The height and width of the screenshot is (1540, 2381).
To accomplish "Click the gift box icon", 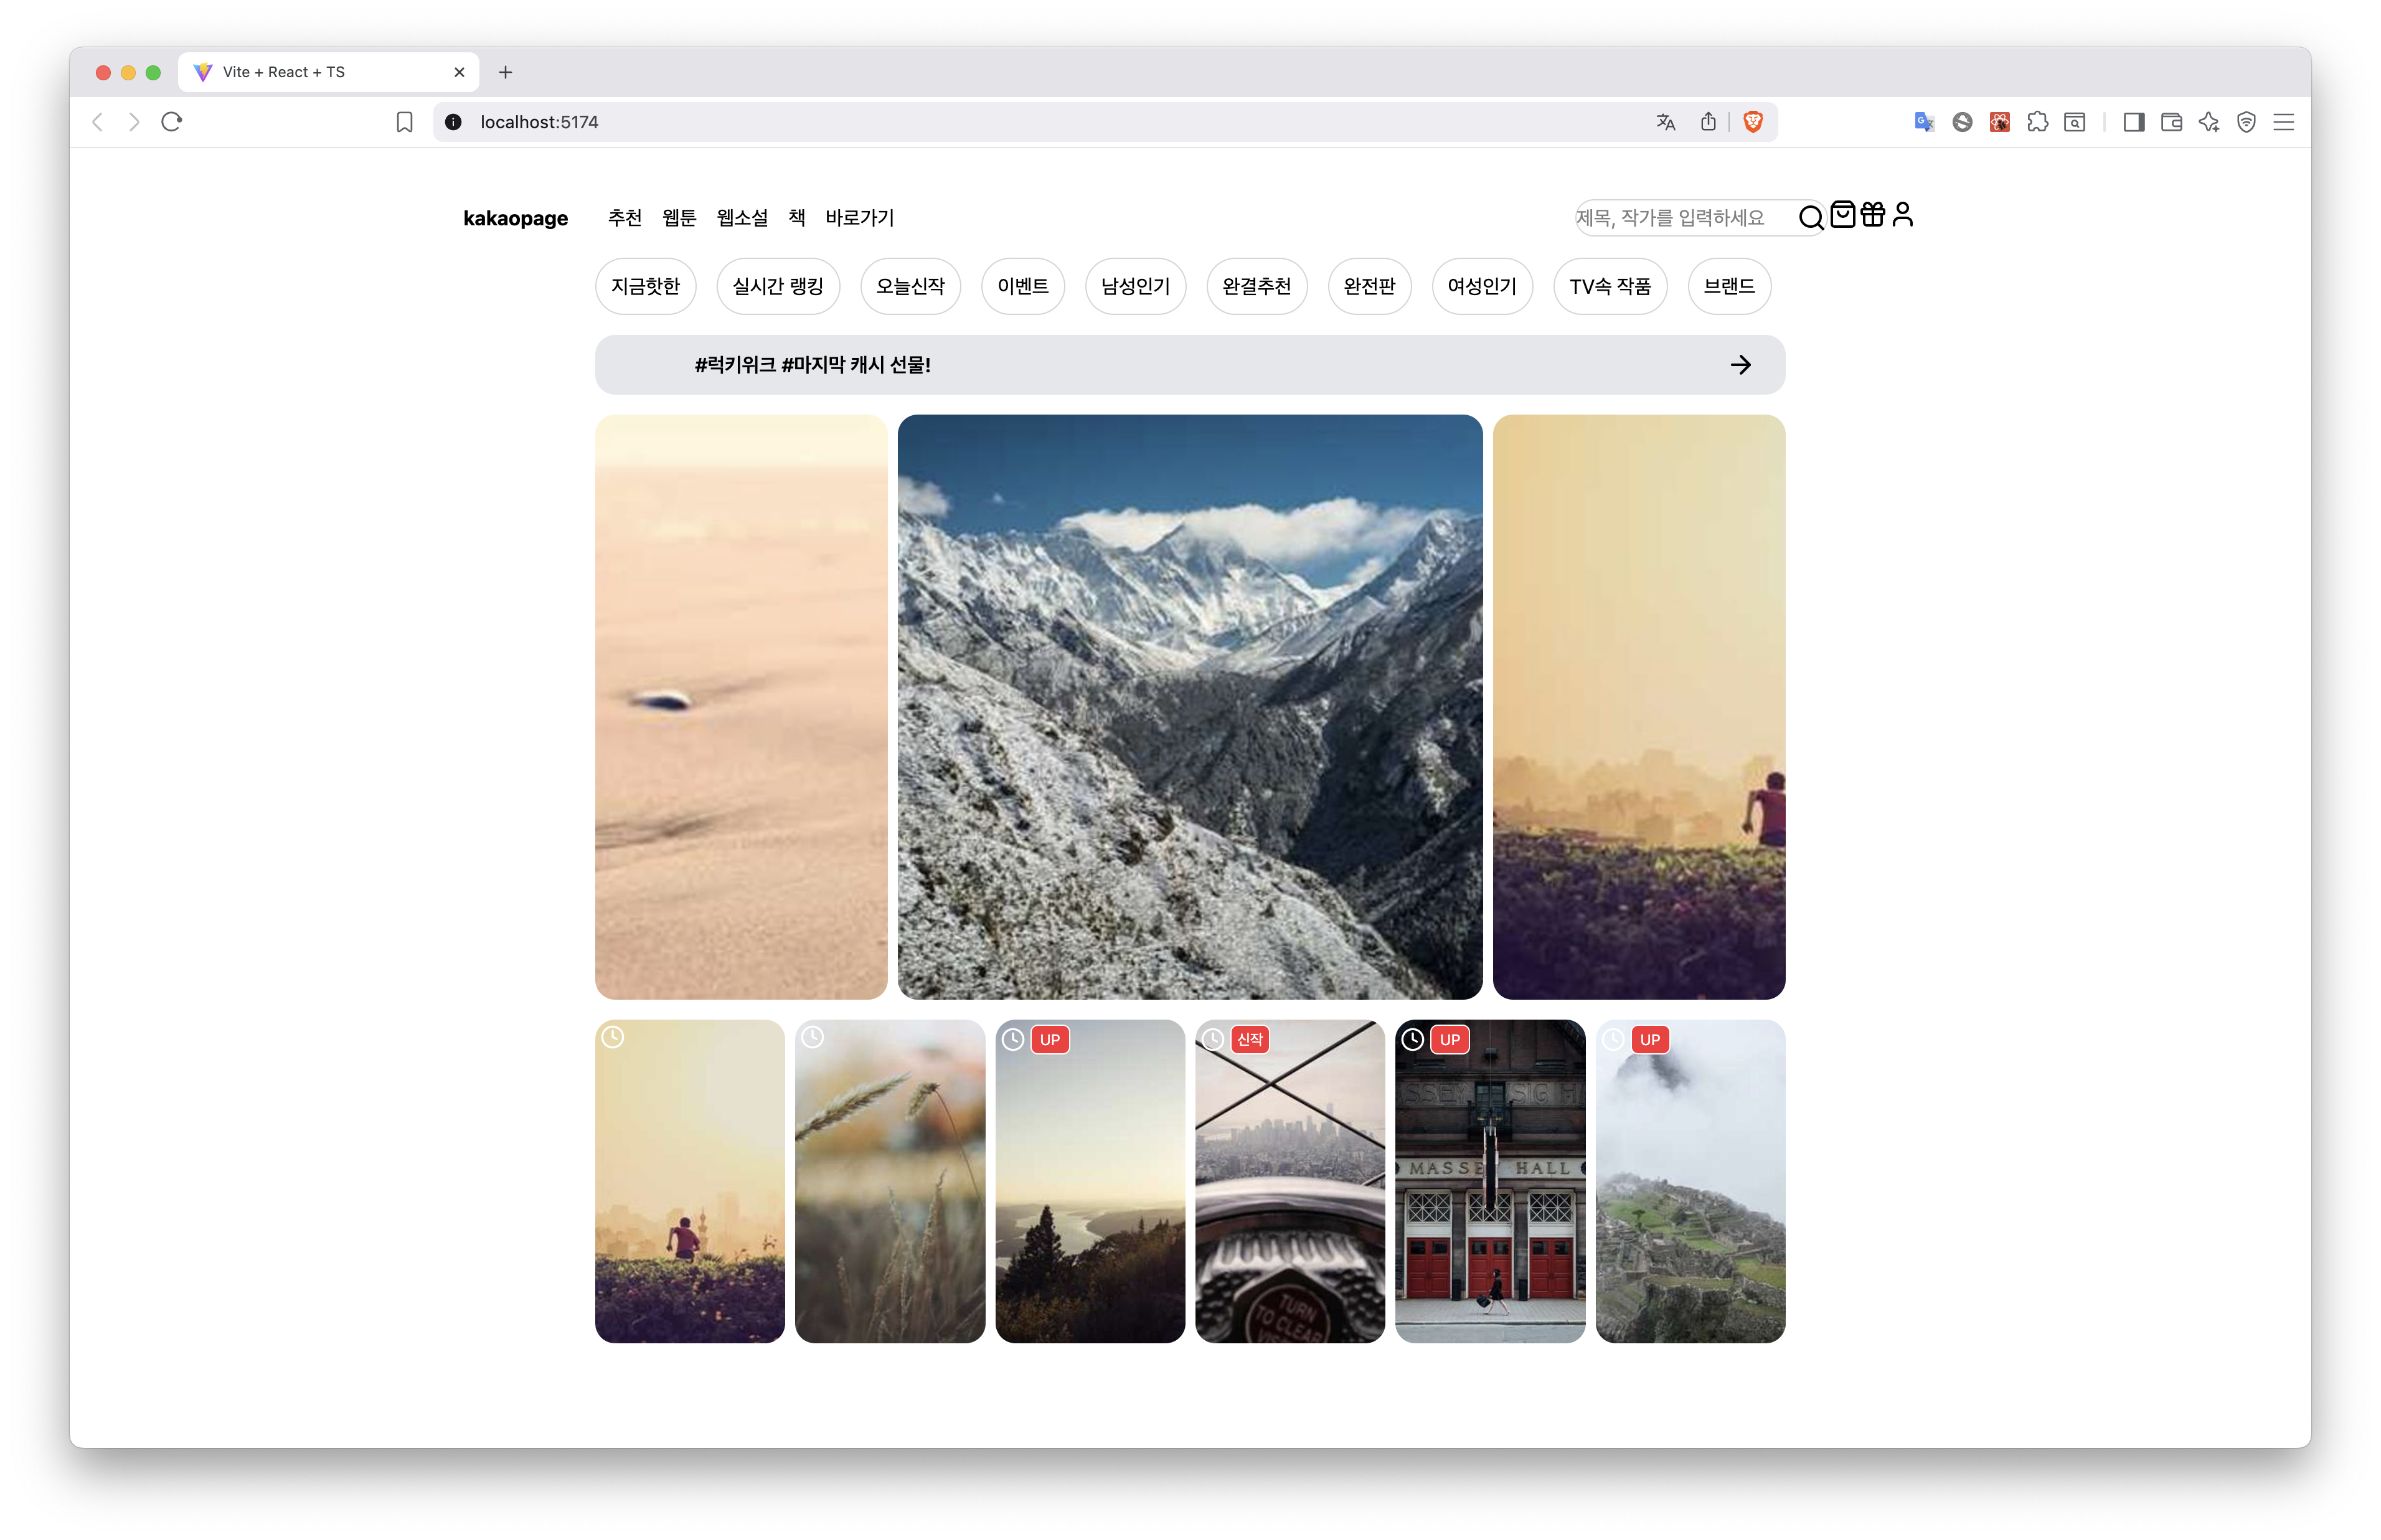I will 1872,215.
